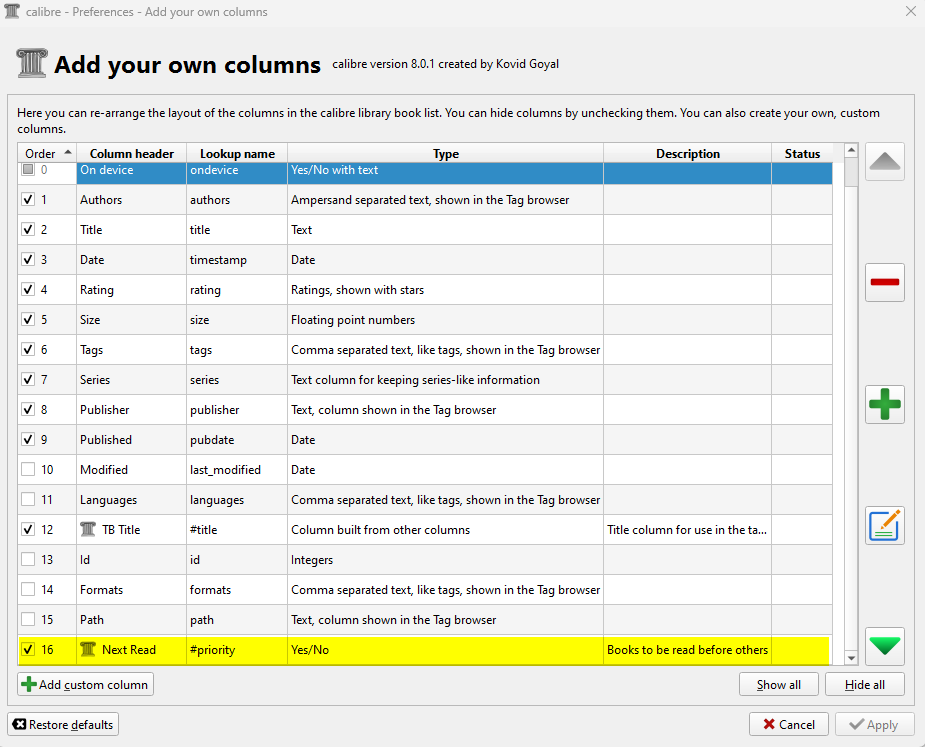The width and height of the screenshot is (925, 747).
Task: Click the '#priority' lookup name cell
Action: pos(237,650)
